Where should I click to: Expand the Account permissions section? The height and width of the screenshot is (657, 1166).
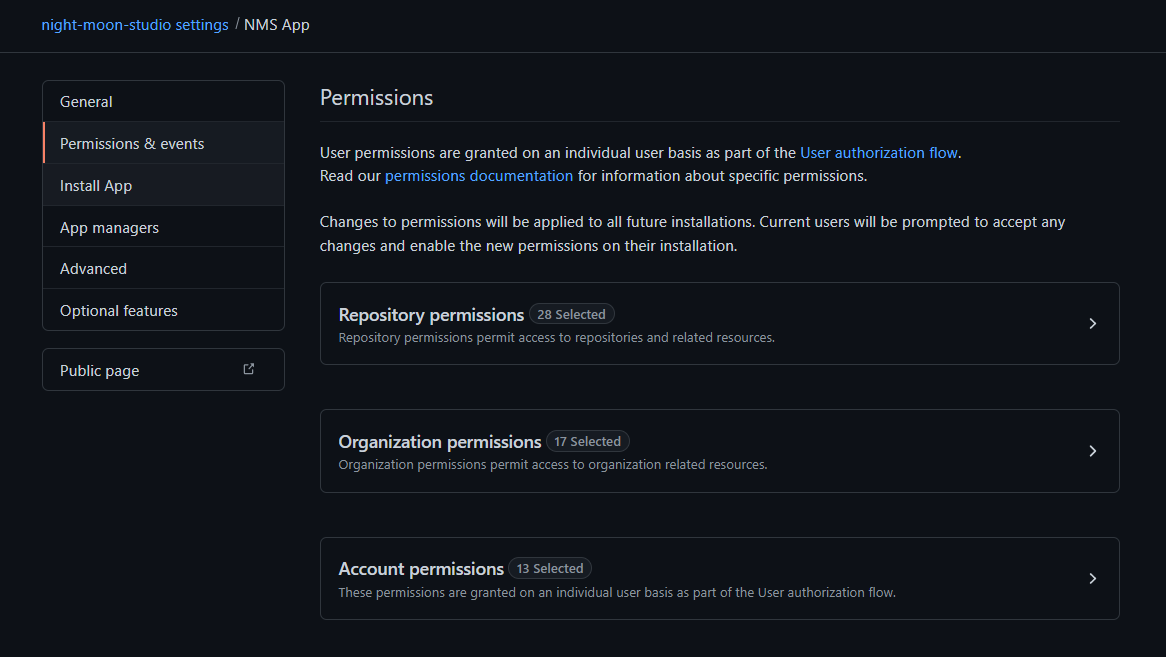click(720, 578)
